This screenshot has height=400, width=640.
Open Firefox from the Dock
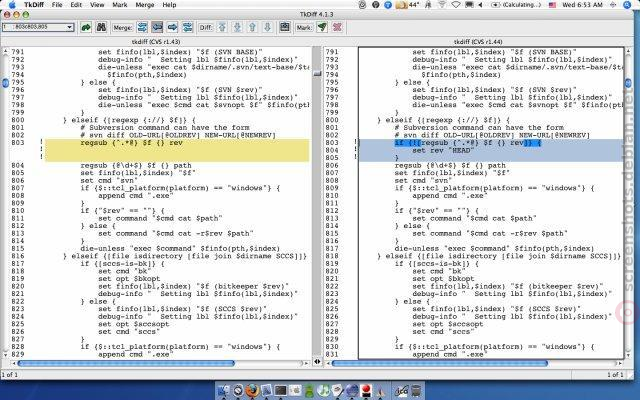coord(252,391)
